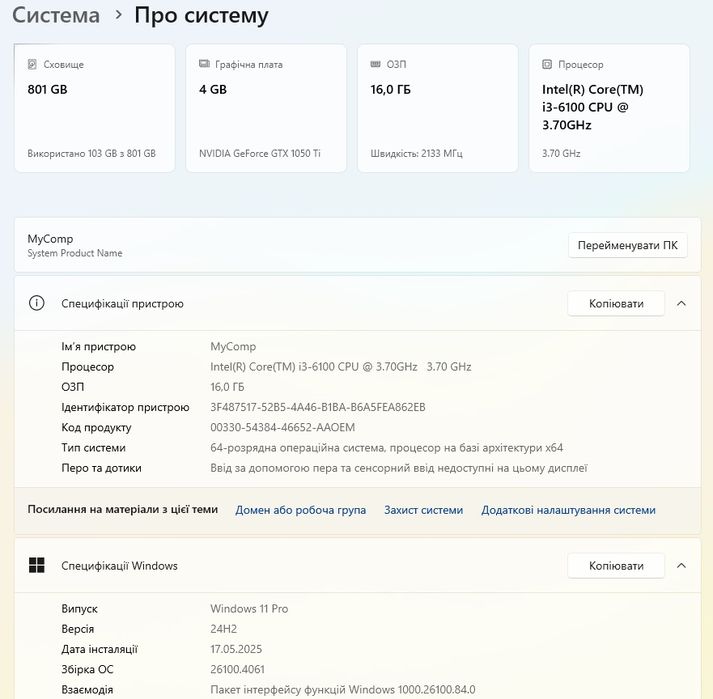Viewport: 713px width, 699px height.
Task: Click version value 24H2
Action: (x=223, y=629)
